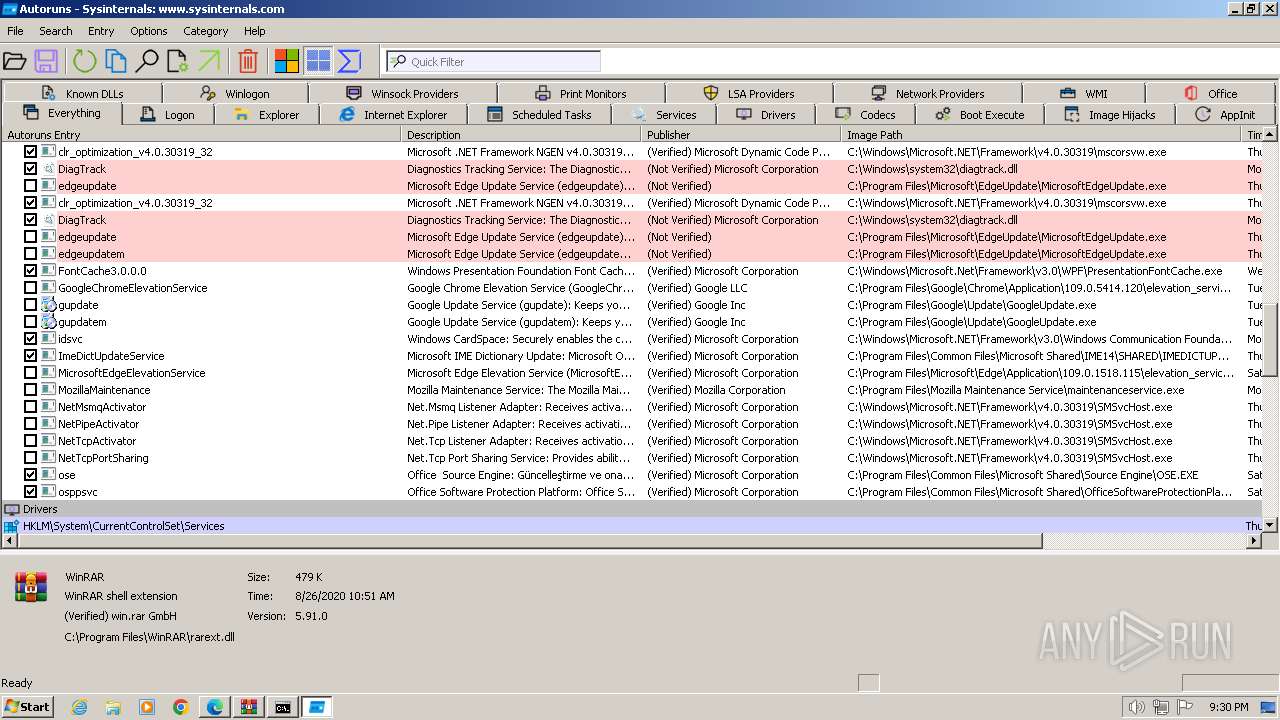The height and width of the screenshot is (720, 1280).
Task: Sort by Publisher column header
Action: (741, 135)
